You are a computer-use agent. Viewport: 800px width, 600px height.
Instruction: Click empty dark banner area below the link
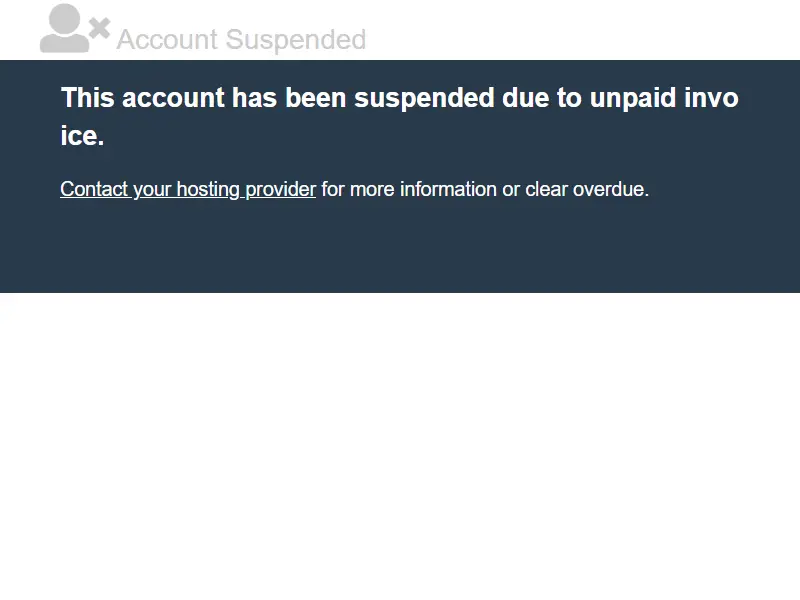pyautogui.click(x=400, y=247)
